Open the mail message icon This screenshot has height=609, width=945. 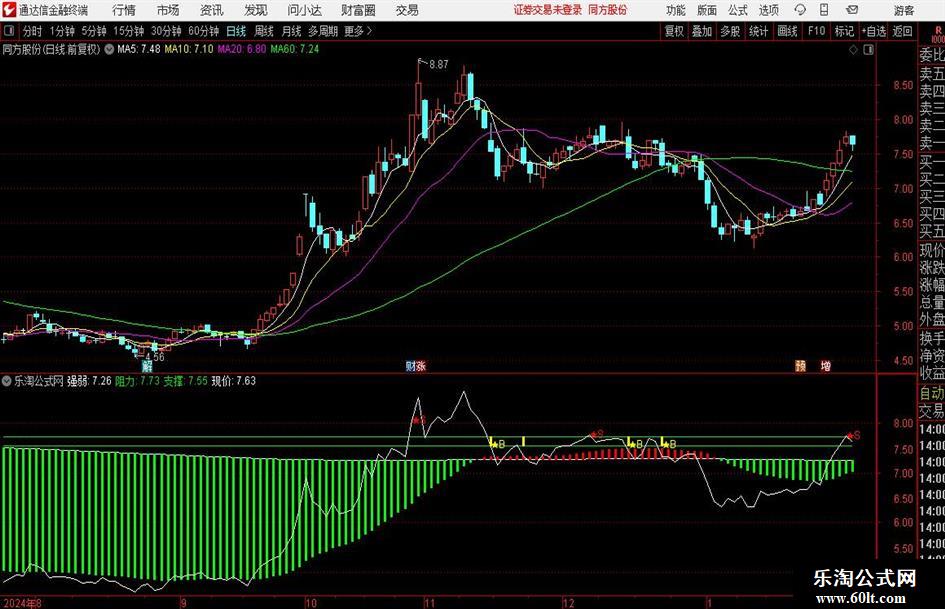[852, 10]
